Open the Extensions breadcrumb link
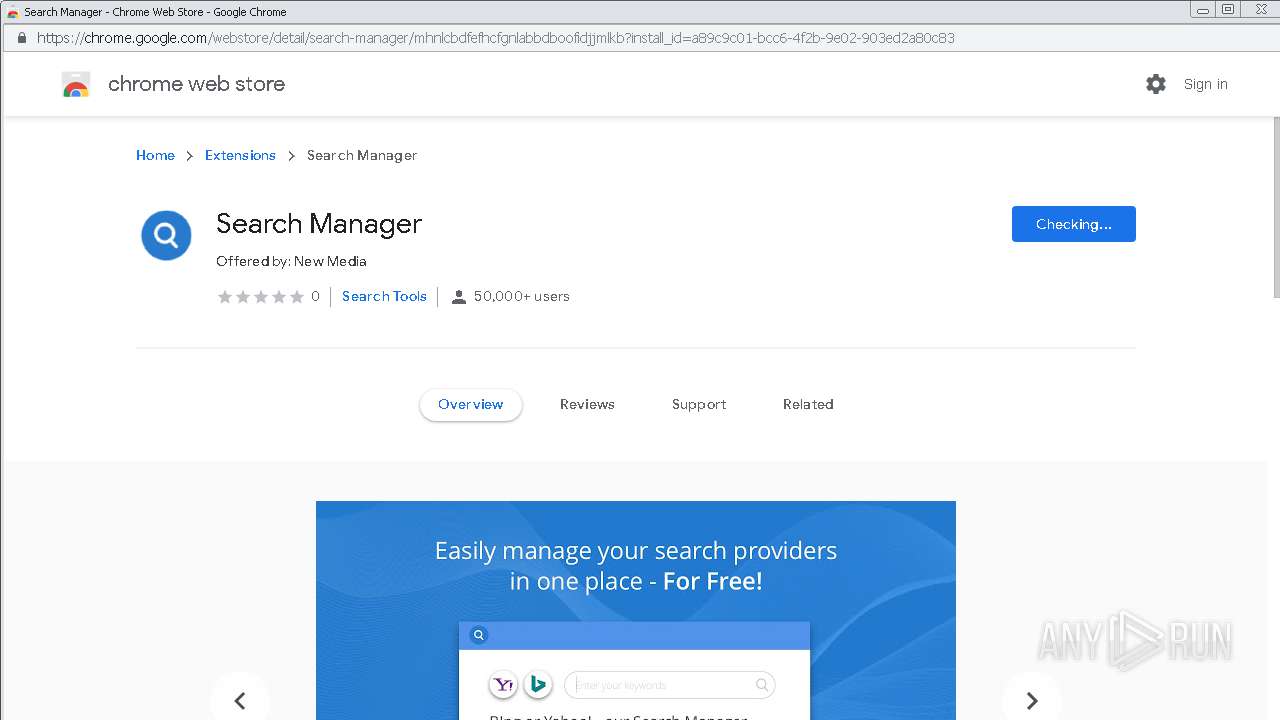The height and width of the screenshot is (720, 1280). [240, 155]
